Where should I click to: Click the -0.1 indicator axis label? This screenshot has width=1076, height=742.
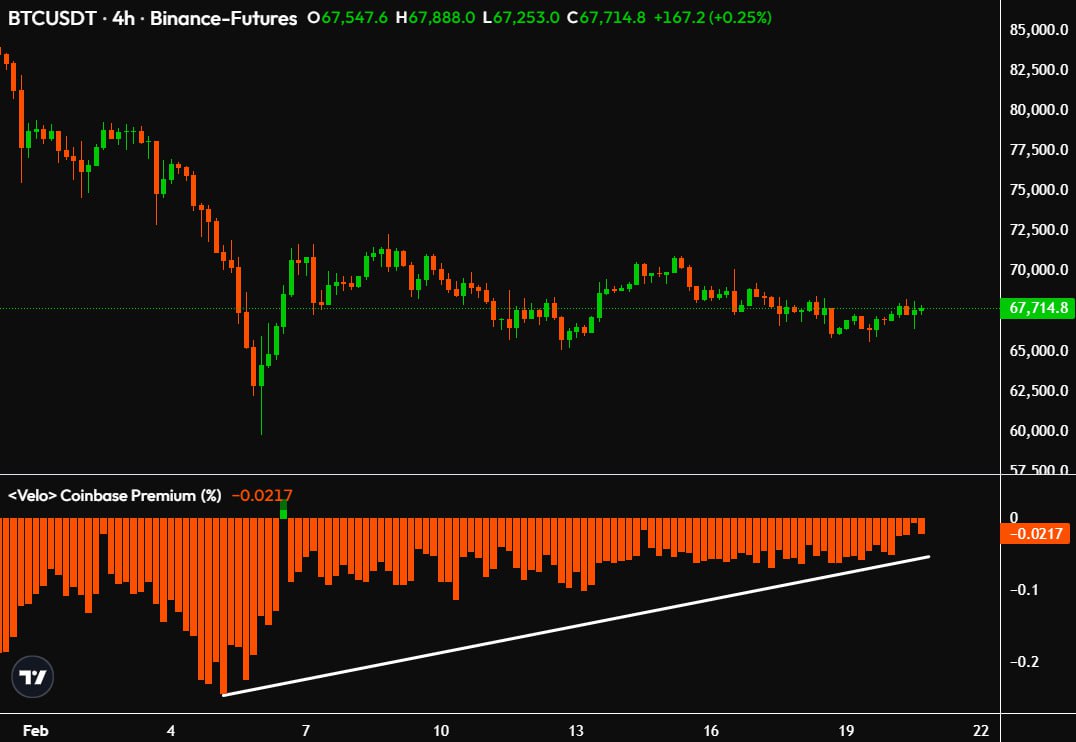click(1024, 590)
